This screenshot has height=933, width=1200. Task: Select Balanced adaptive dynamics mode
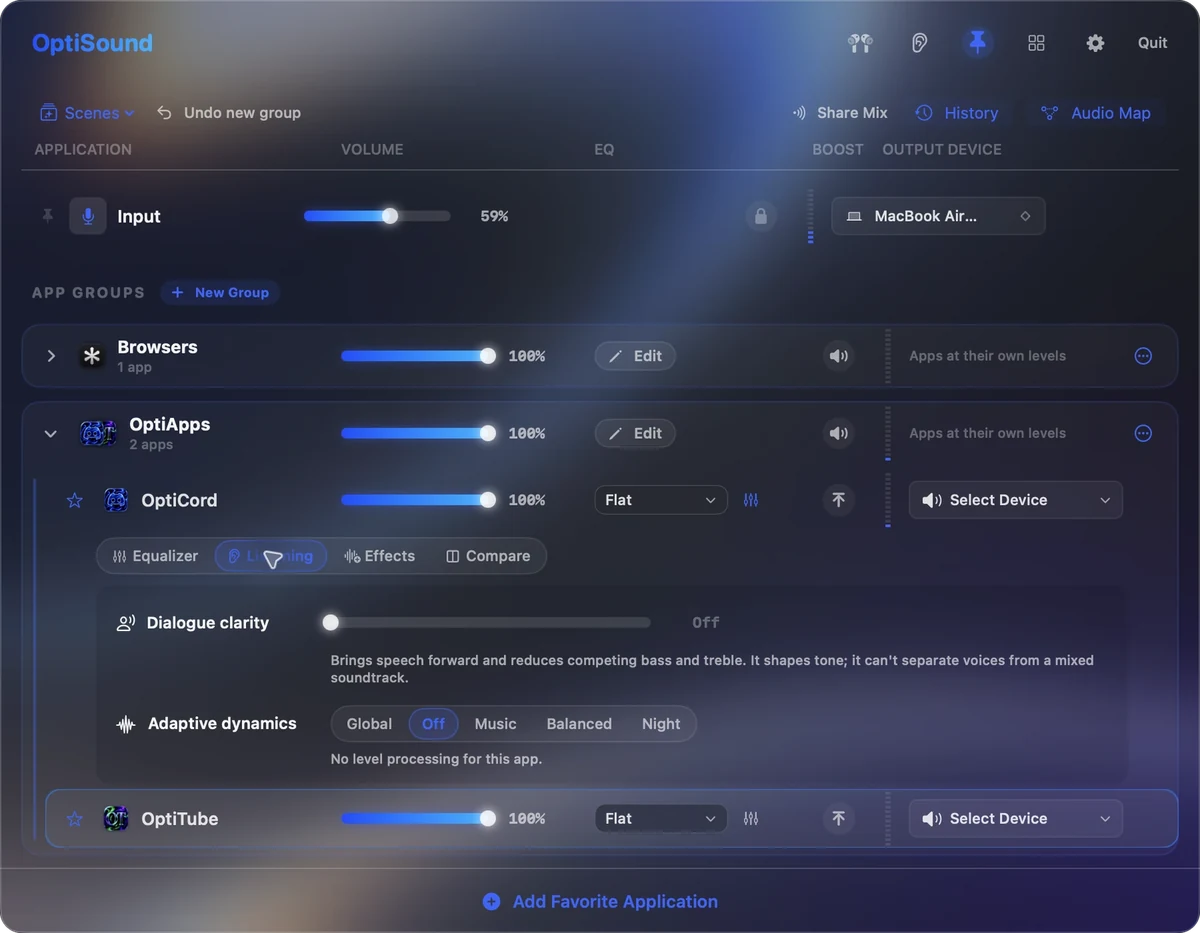click(579, 724)
